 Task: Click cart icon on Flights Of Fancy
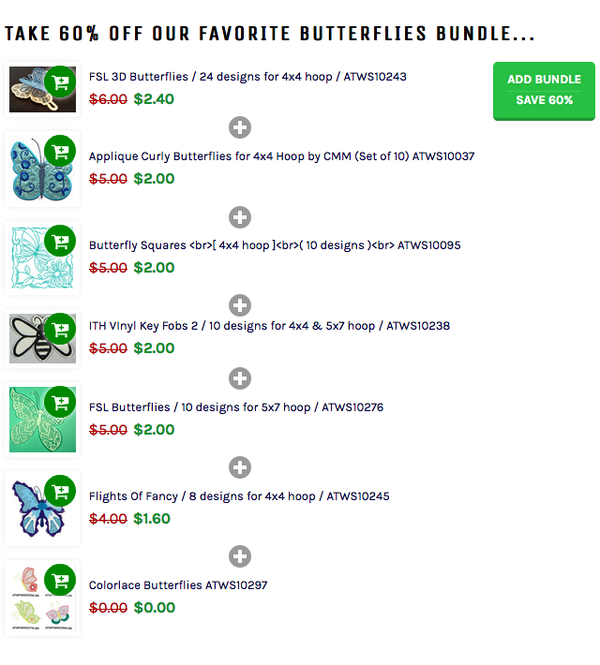coord(60,491)
